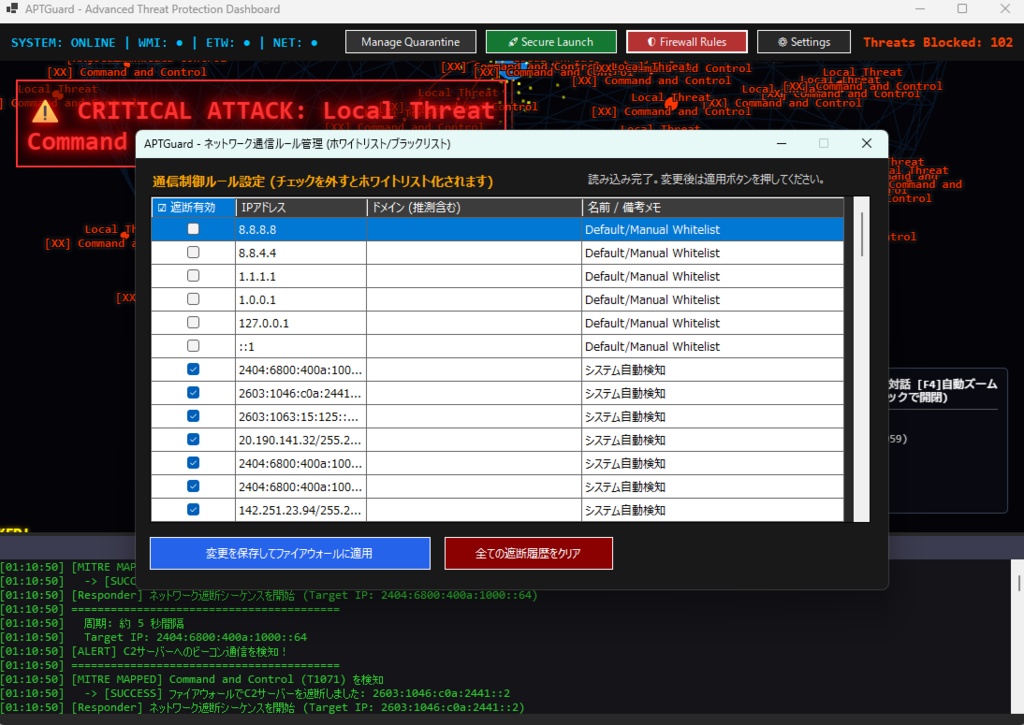This screenshot has height=725, width=1024.
Task: Click the 20.190.141.32/255.2... cell
Action: [301, 440]
